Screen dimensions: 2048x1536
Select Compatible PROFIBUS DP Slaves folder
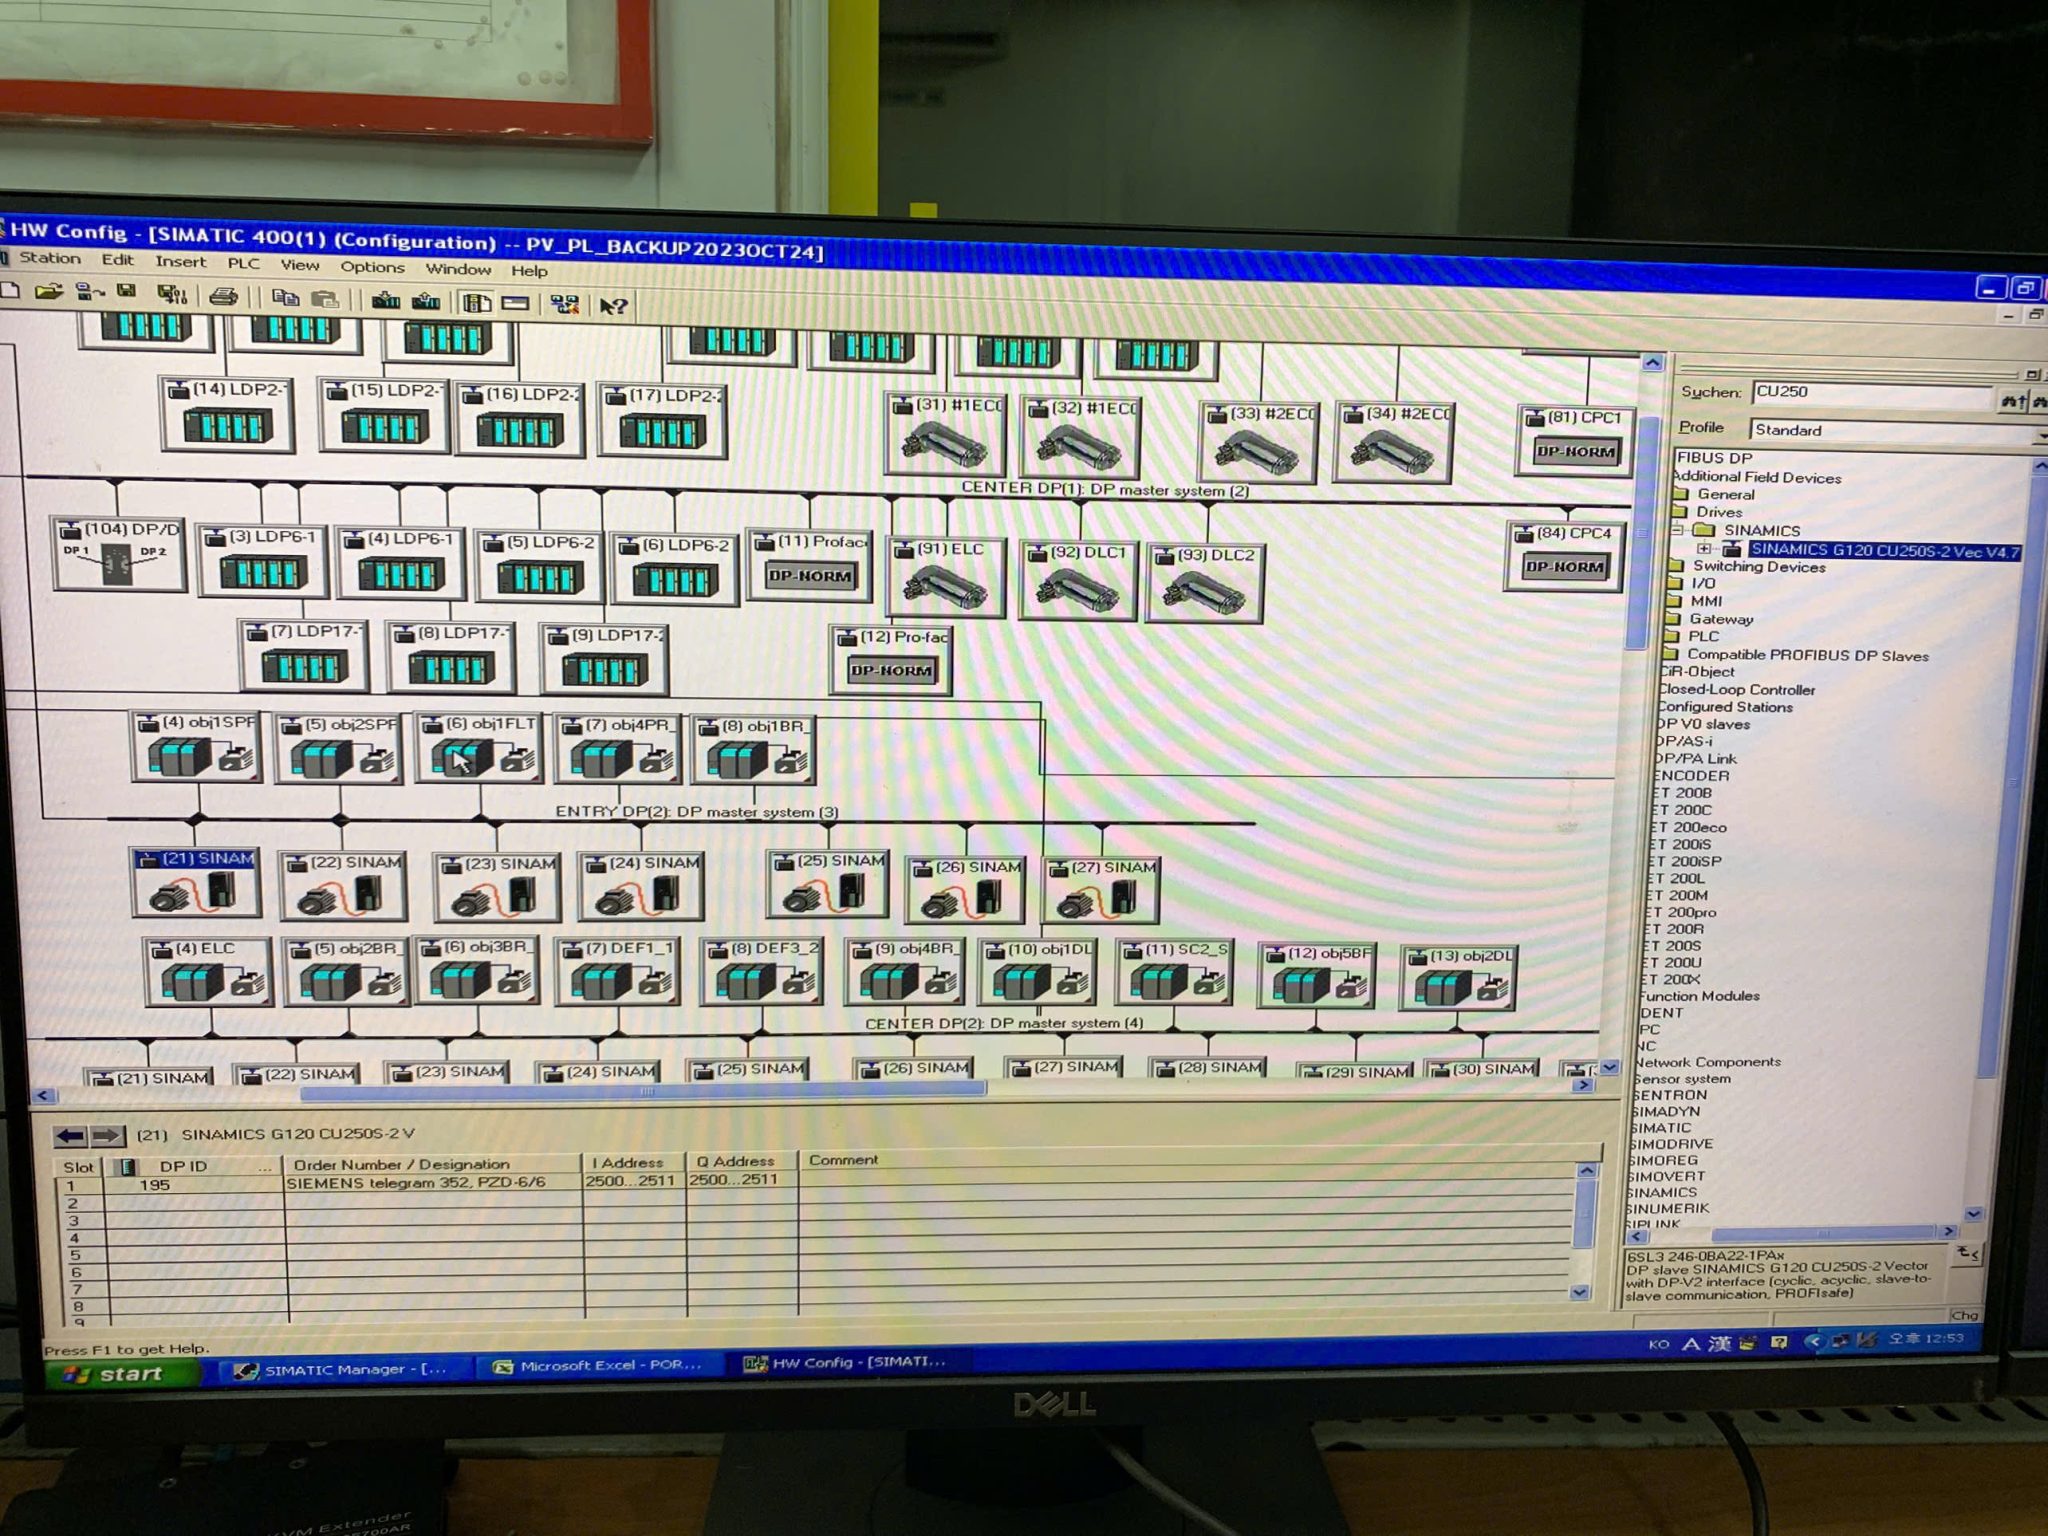[1807, 655]
